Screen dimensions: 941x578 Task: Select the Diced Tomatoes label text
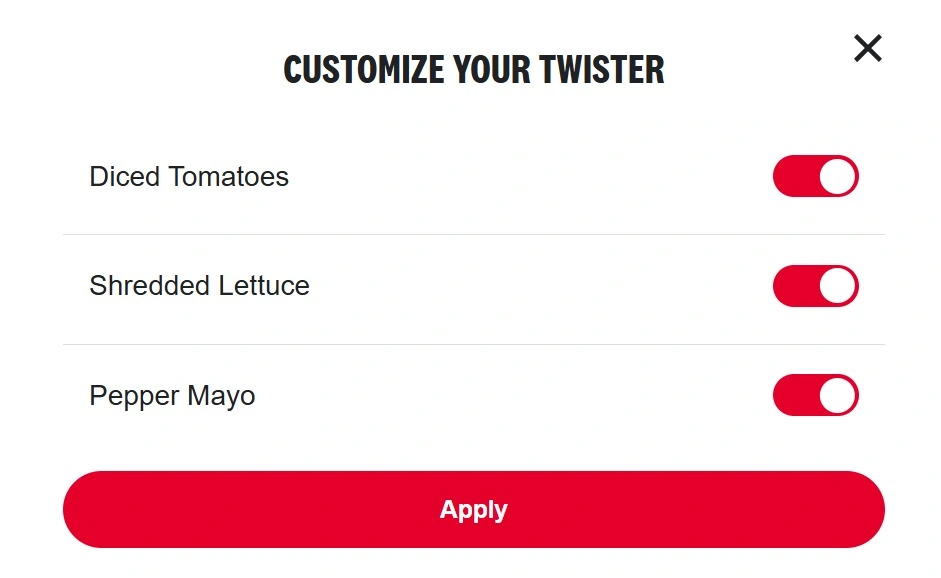click(x=188, y=176)
